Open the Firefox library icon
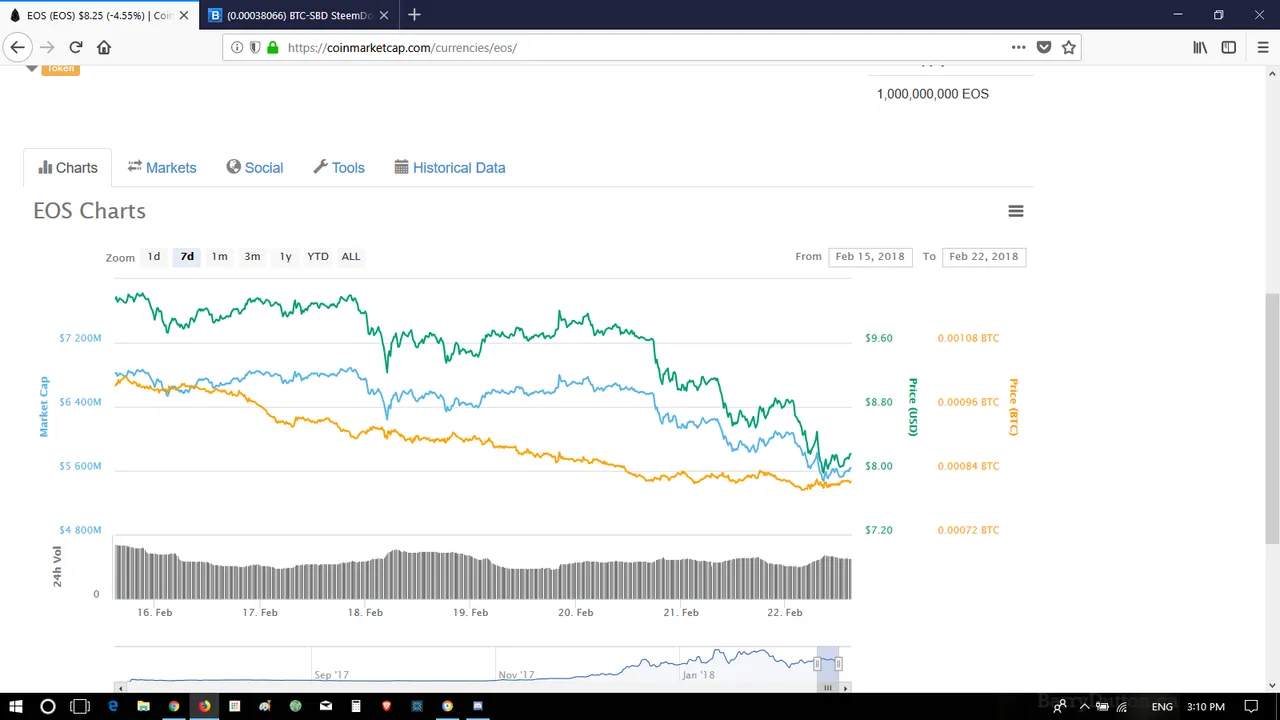1280x720 pixels. point(1200,47)
